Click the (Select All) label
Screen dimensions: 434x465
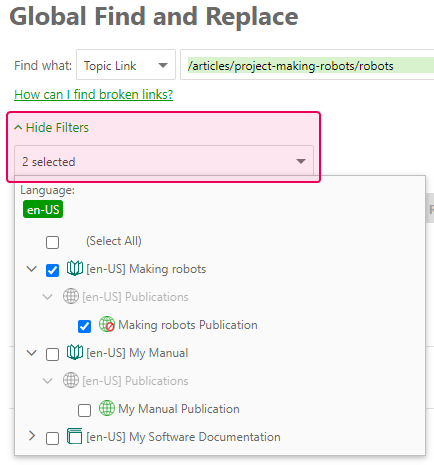tap(114, 241)
